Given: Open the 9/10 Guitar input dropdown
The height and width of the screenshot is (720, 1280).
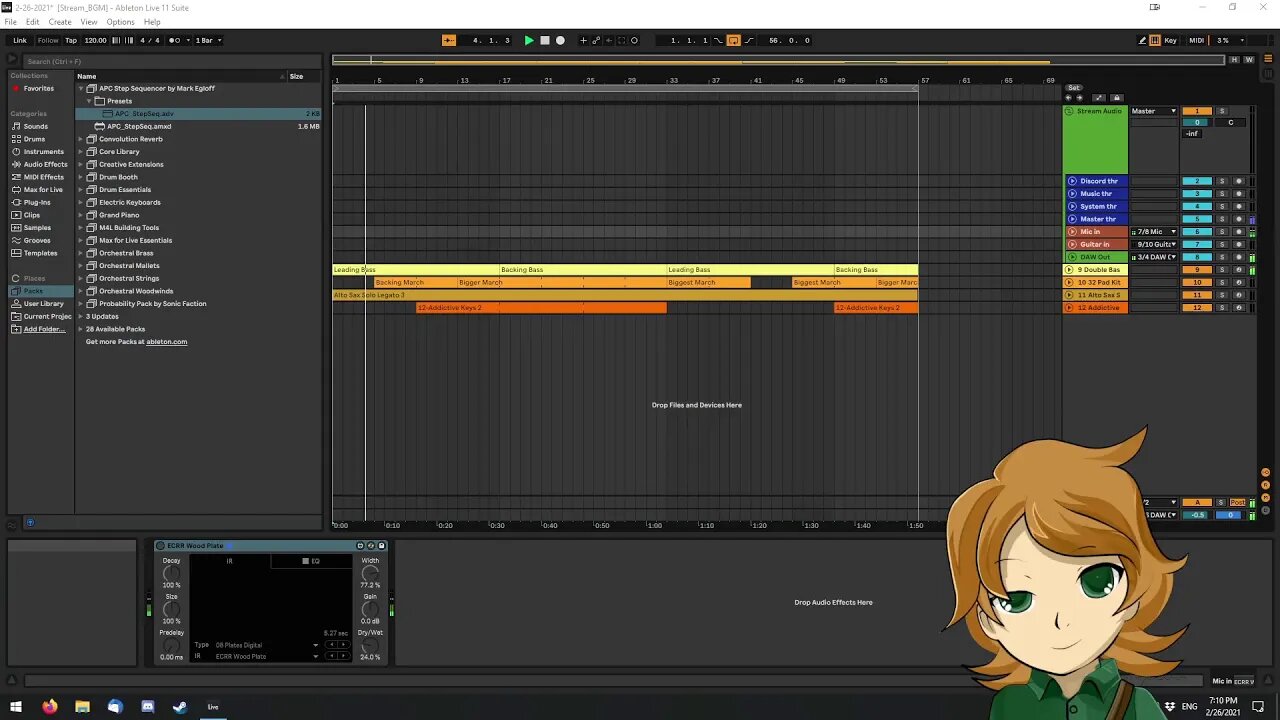Looking at the screenshot, I should 1154,244.
